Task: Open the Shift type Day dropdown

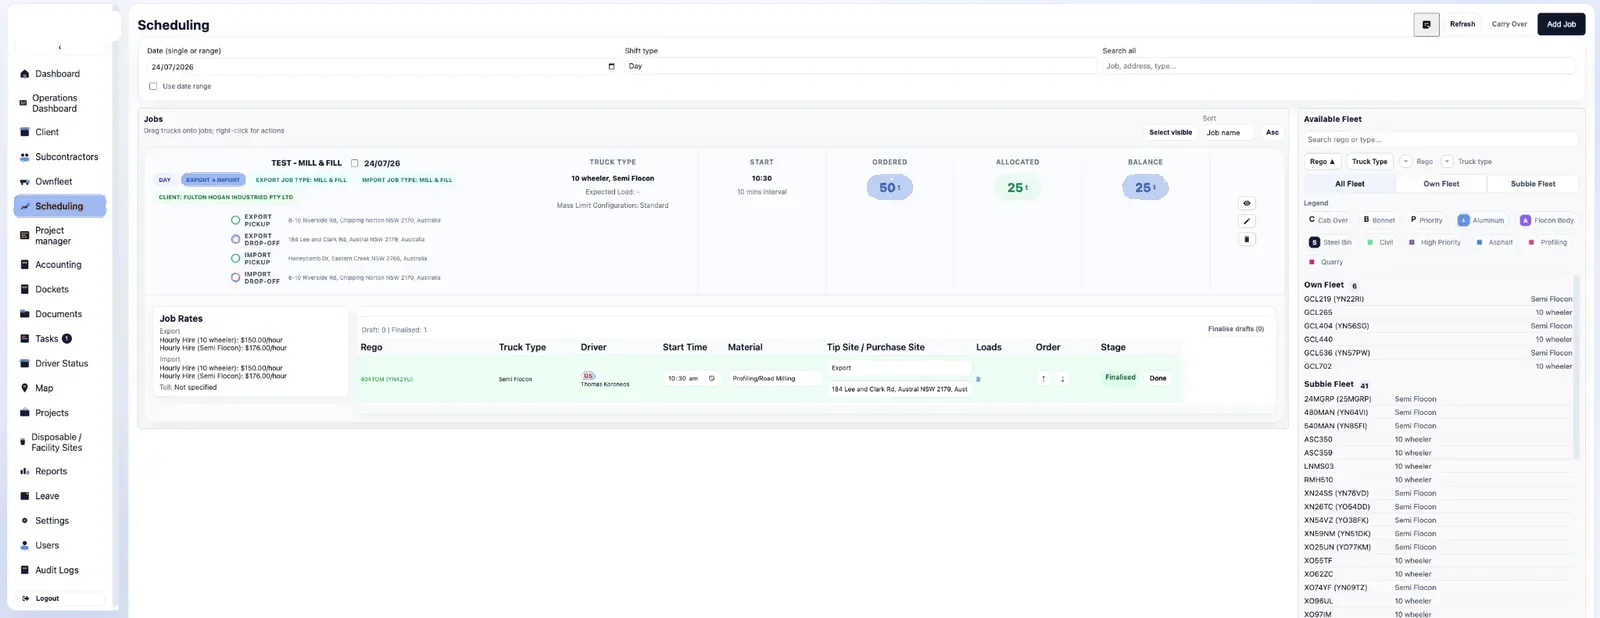Action: click(x=860, y=67)
